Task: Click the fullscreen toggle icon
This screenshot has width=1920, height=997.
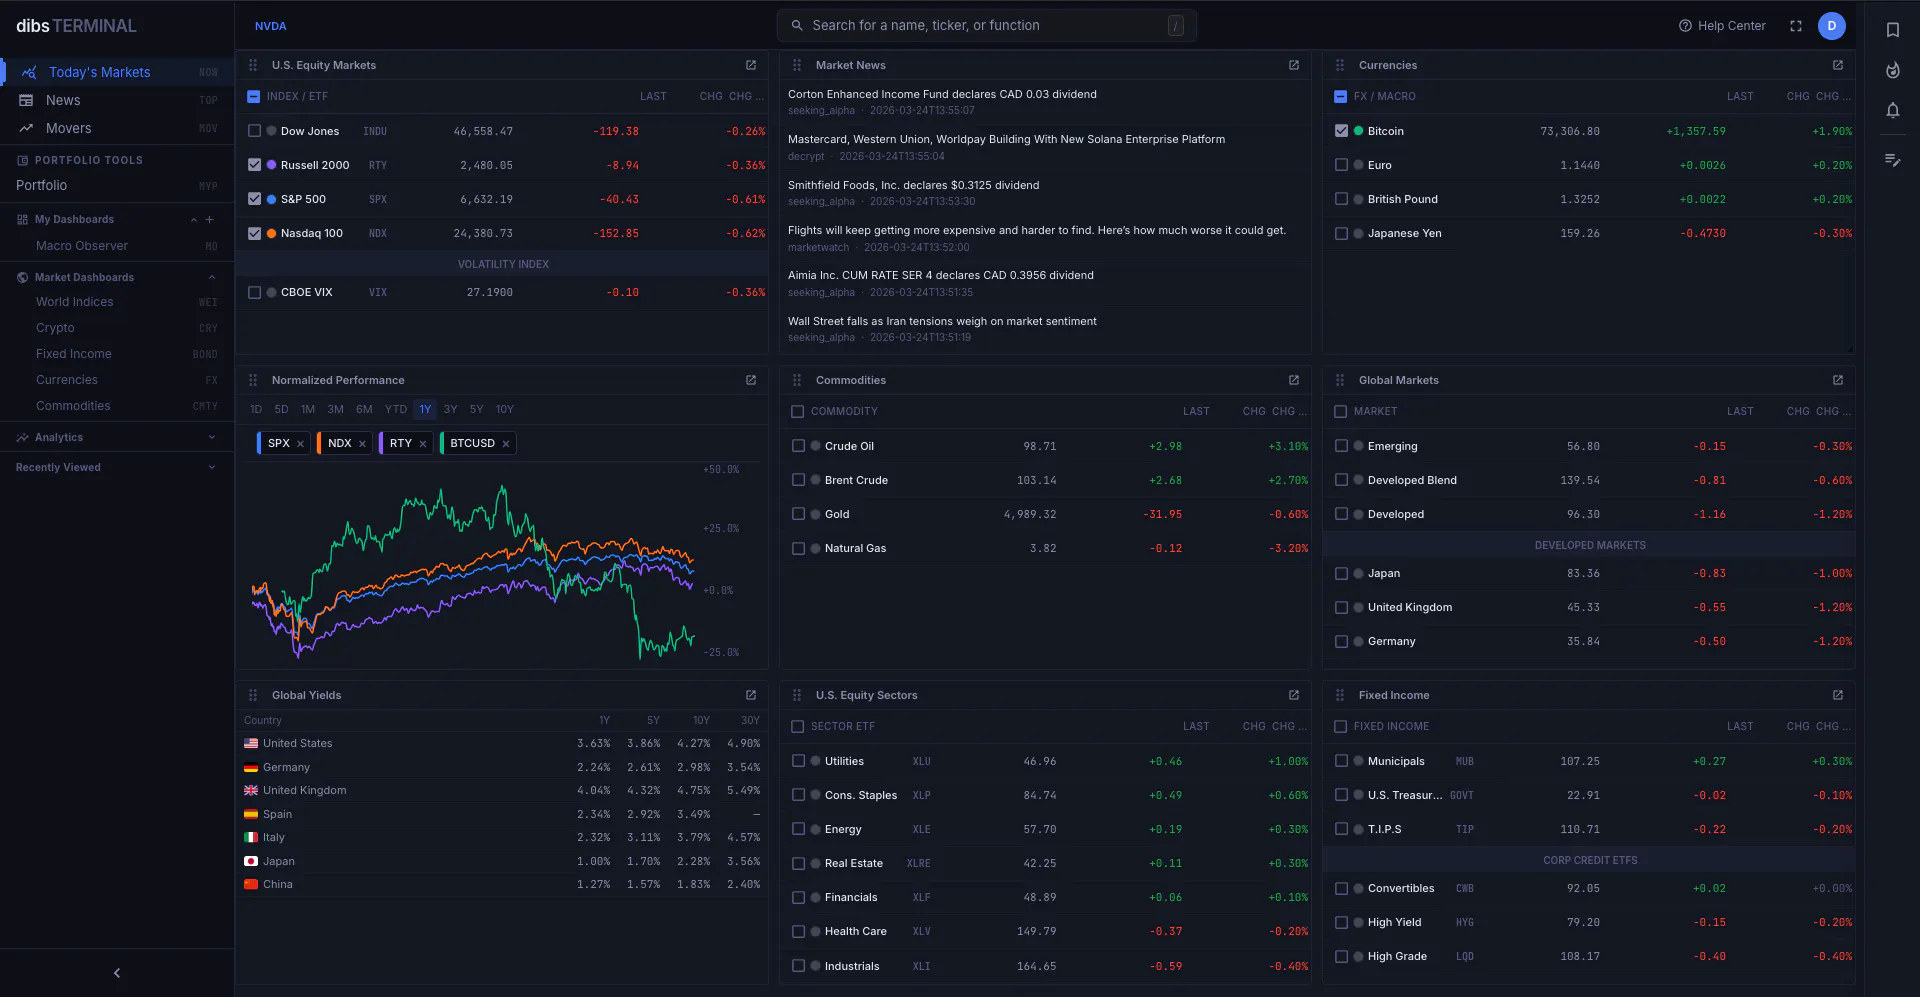Action: click(x=1795, y=26)
